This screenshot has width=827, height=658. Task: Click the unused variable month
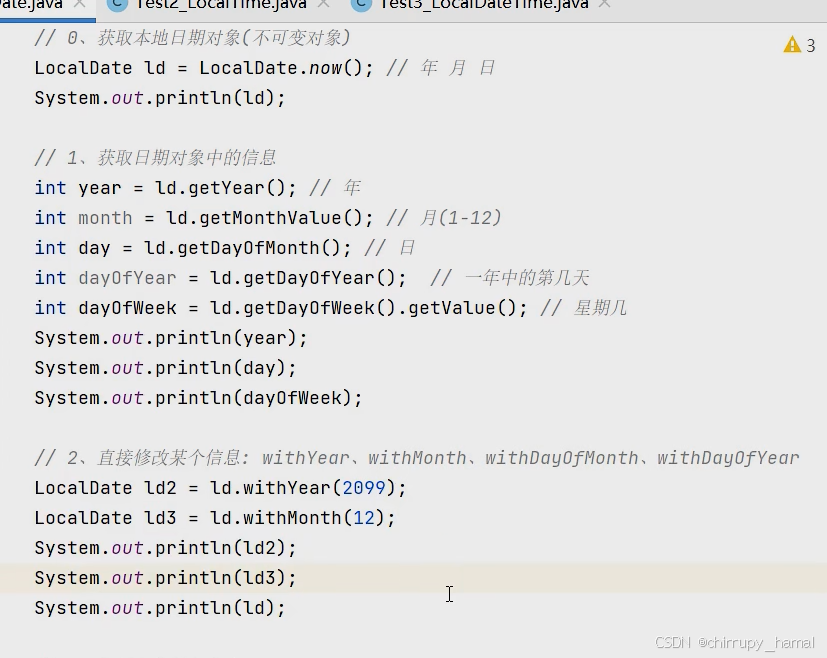pyautogui.click(x=105, y=218)
